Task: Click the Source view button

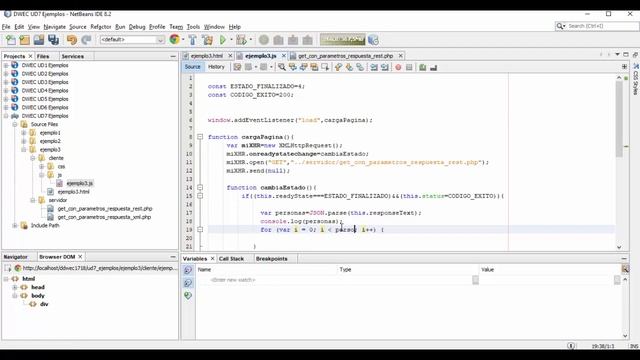Action: click(193, 67)
